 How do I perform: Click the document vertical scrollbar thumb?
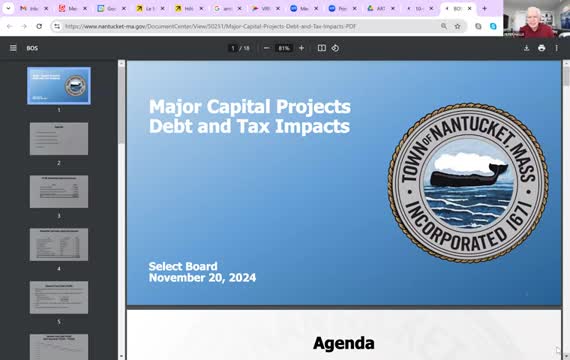(x=566, y=76)
